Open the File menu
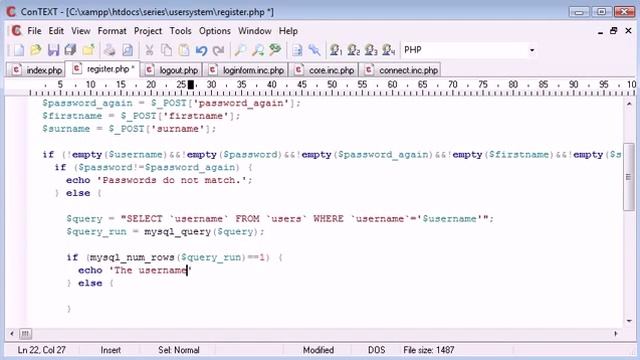The height and width of the screenshot is (360, 640). click(x=34, y=31)
